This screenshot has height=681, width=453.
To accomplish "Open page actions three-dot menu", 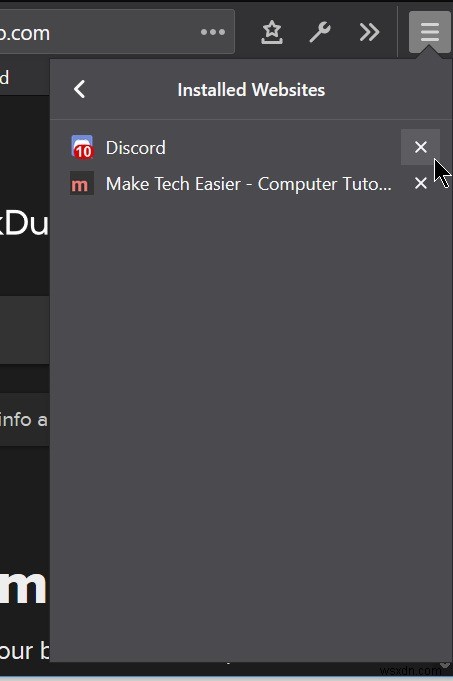I will (x=213, y=32).
